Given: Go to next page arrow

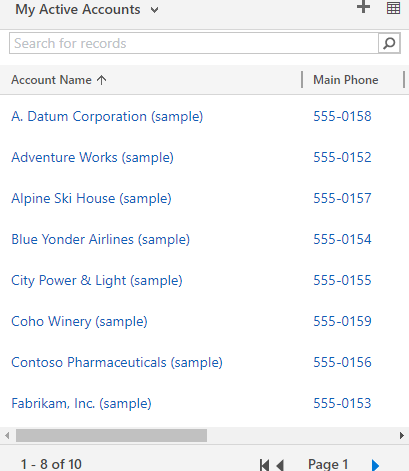Looking at the screenshot, I should (x=375, y=464).
